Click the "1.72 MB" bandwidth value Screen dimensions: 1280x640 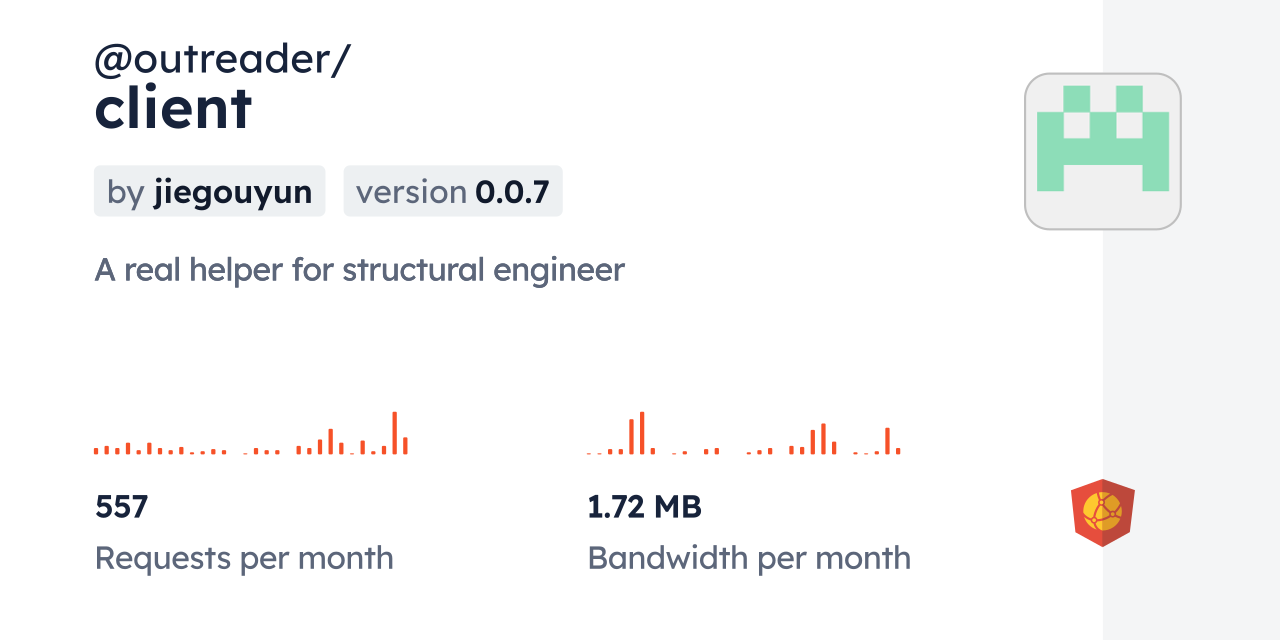click(644, 507)
